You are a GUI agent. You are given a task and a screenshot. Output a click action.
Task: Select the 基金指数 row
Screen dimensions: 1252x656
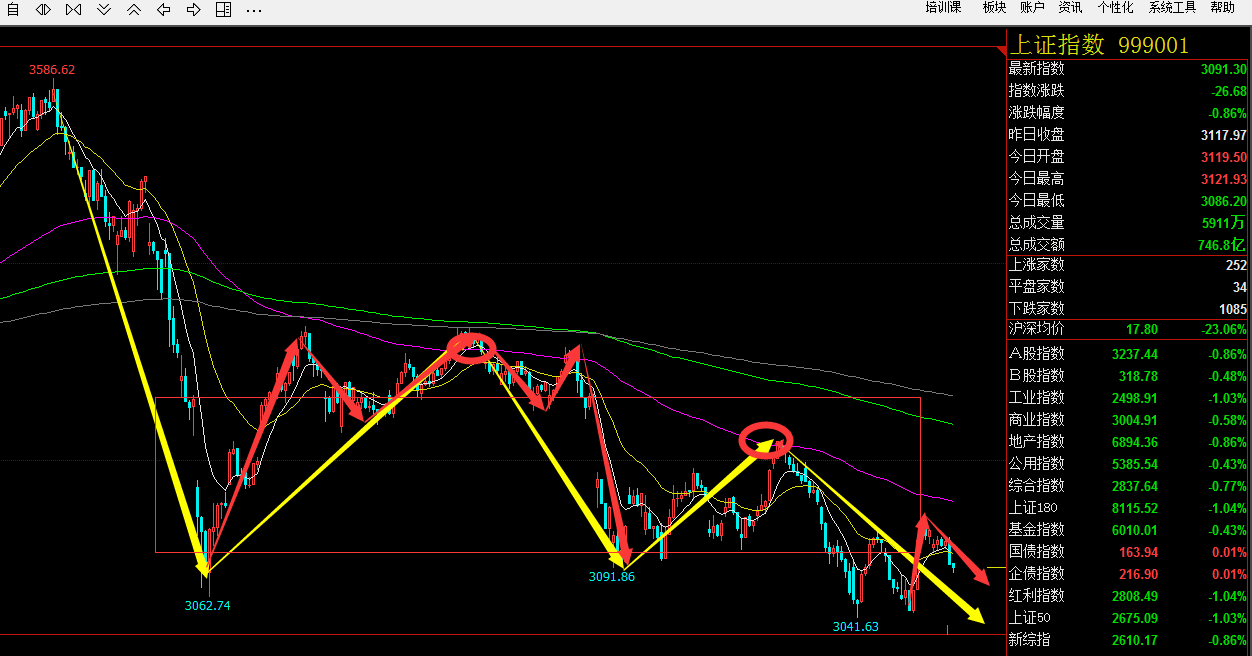1128,530
